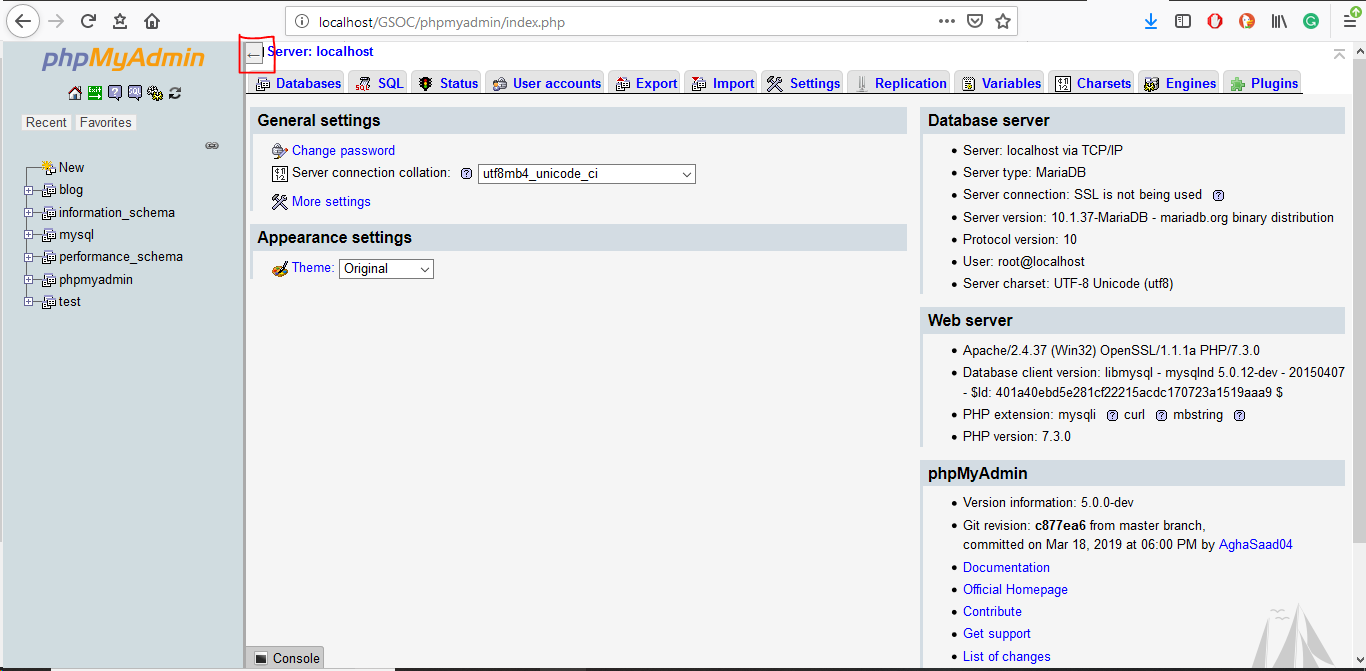Click the Theme brush icon

tap(279, 268)
